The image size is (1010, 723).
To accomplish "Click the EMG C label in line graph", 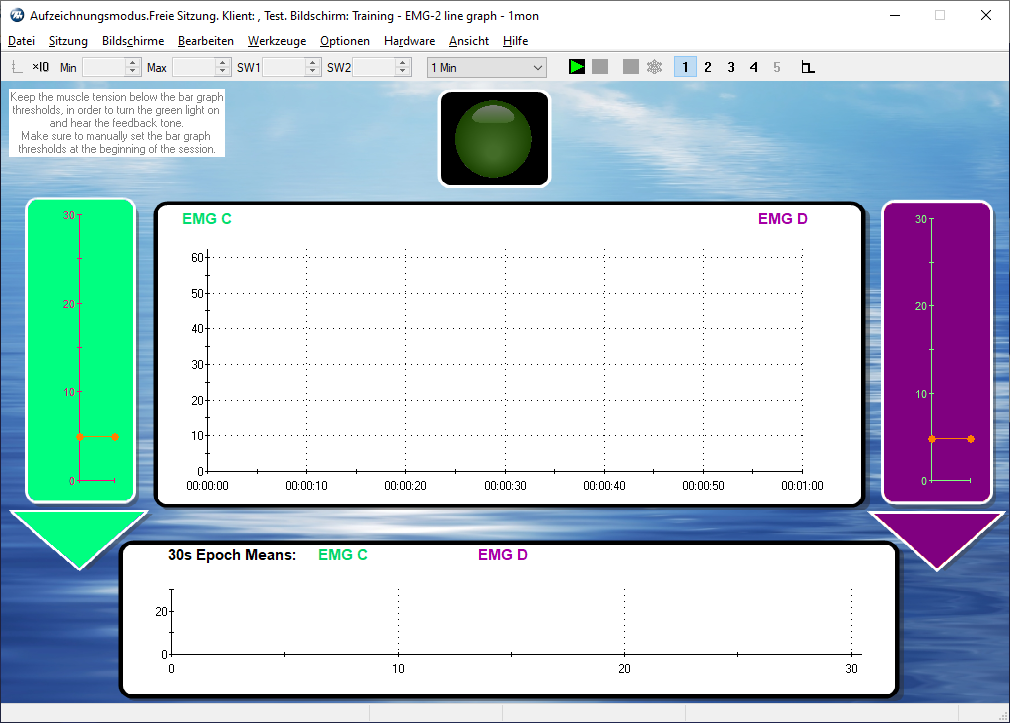I will [207, 219].
